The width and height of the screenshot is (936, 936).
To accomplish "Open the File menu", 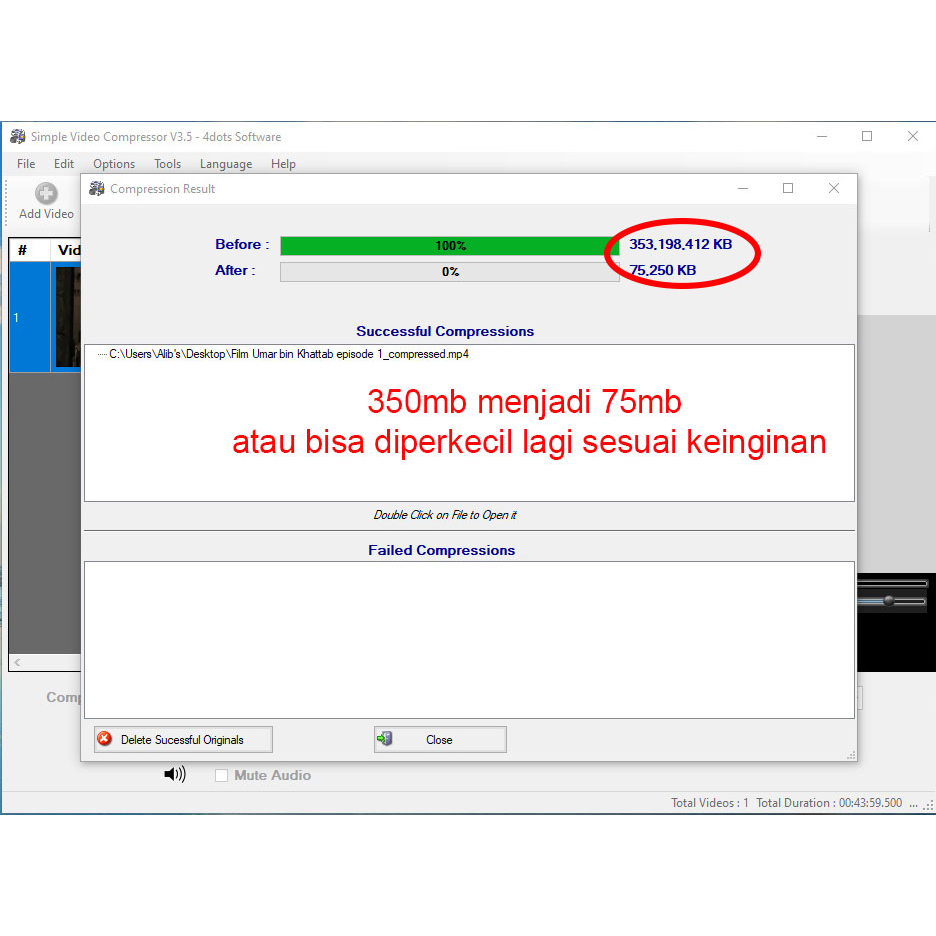I will 26,164.
